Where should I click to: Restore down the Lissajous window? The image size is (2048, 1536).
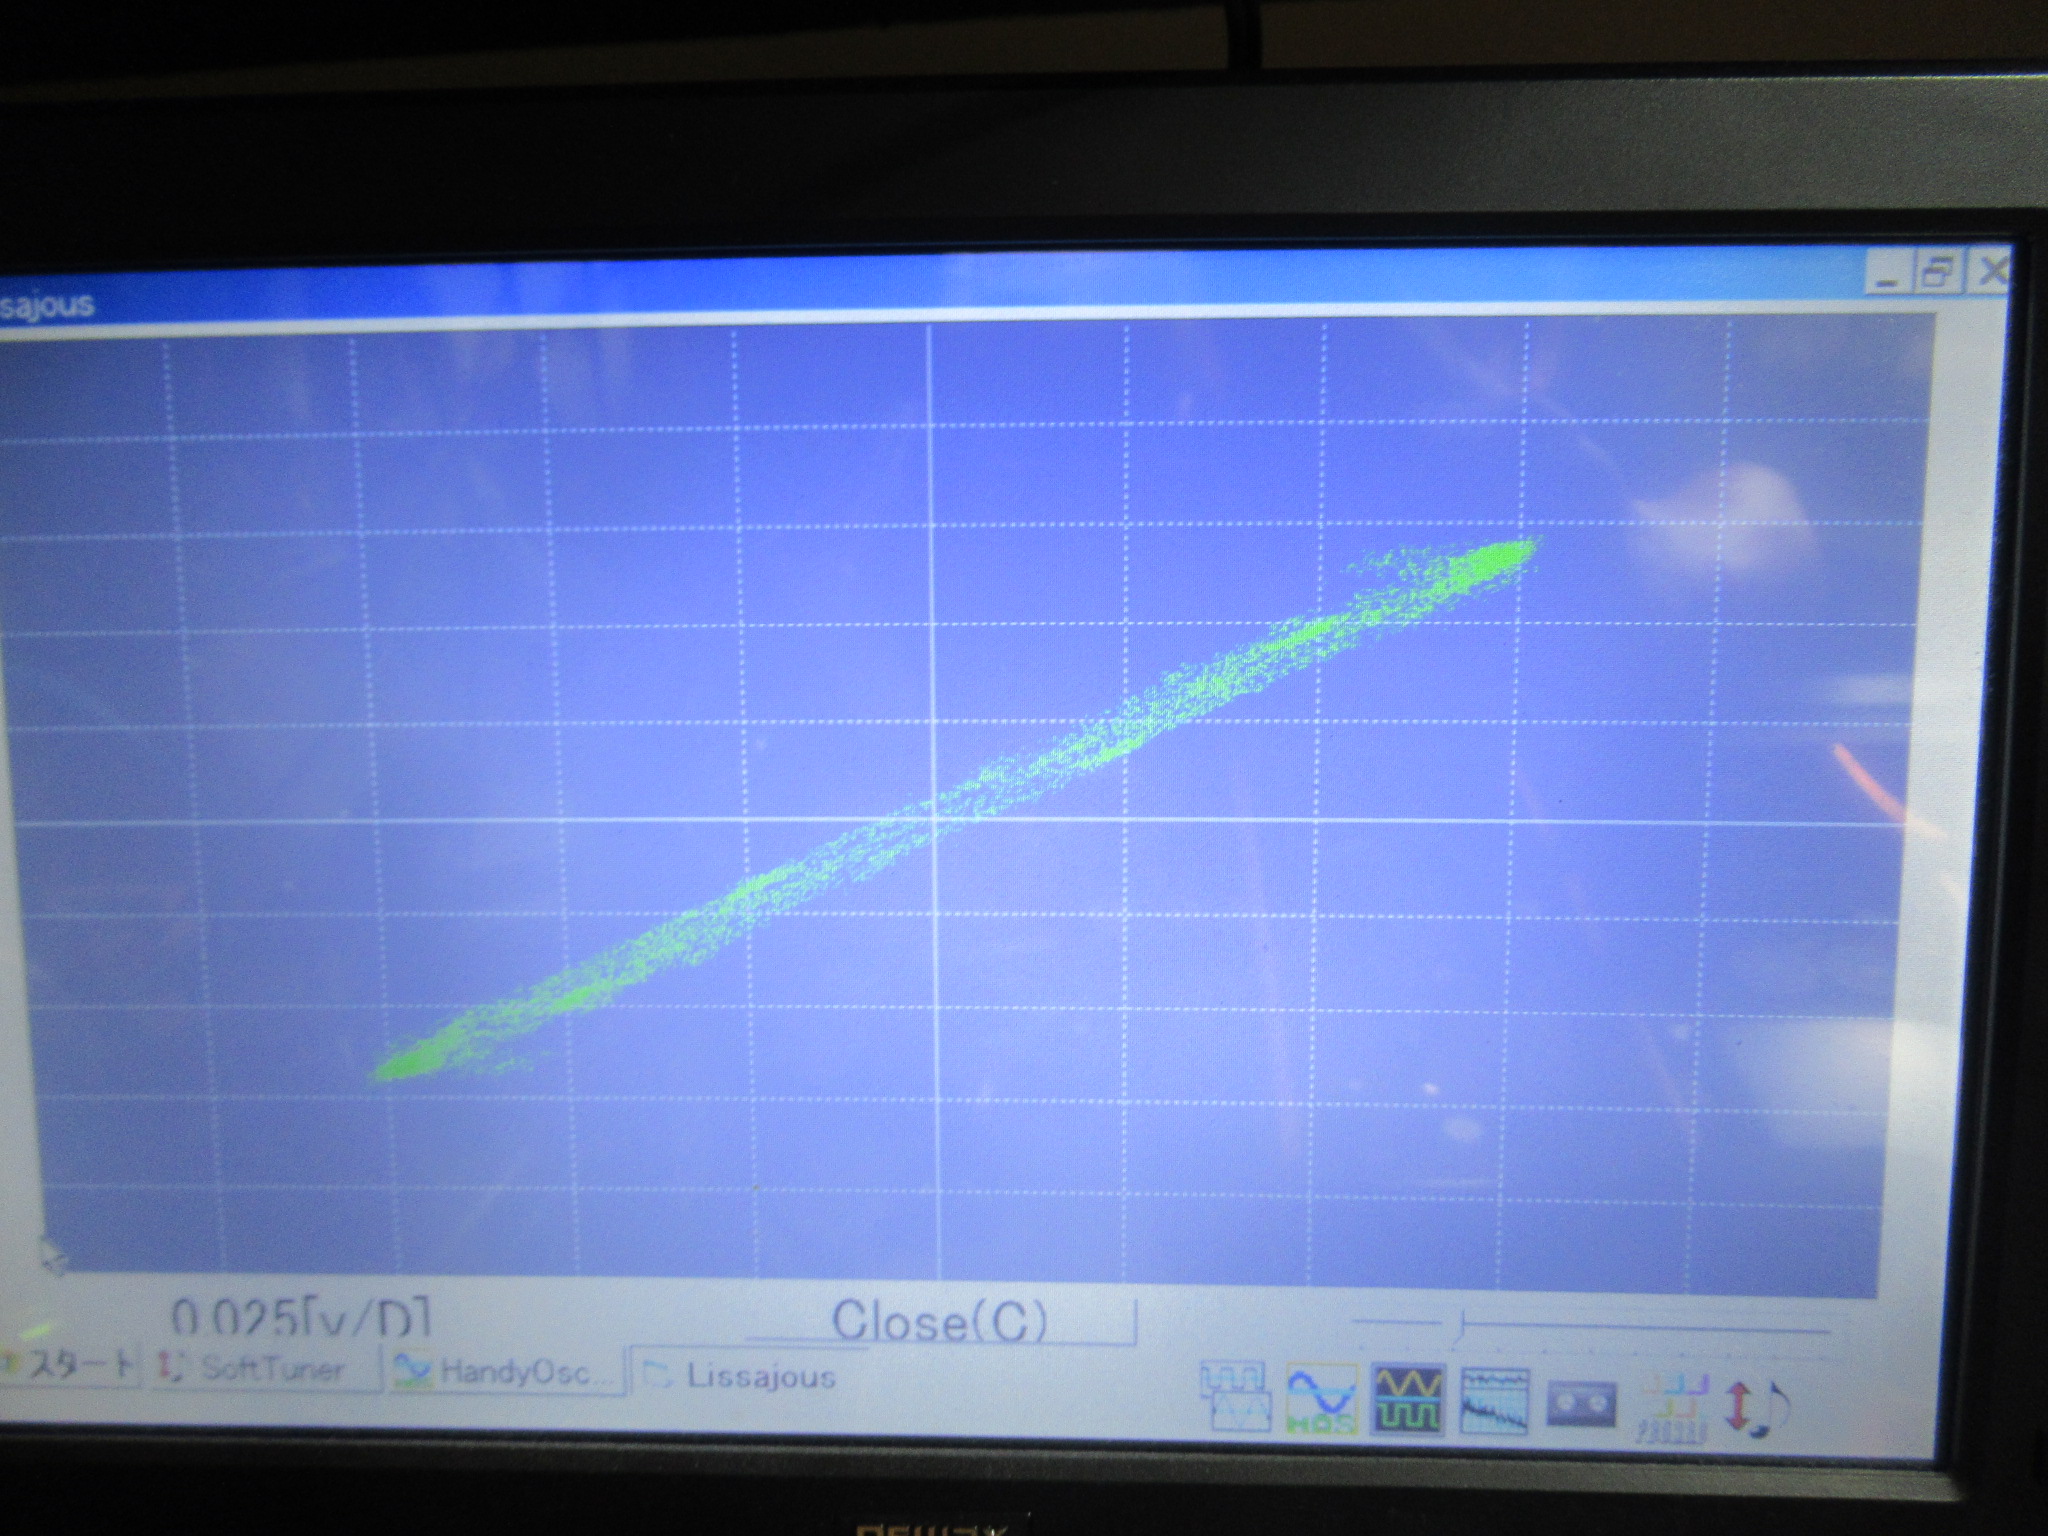pyautogui.click(x=1938, y=272)
